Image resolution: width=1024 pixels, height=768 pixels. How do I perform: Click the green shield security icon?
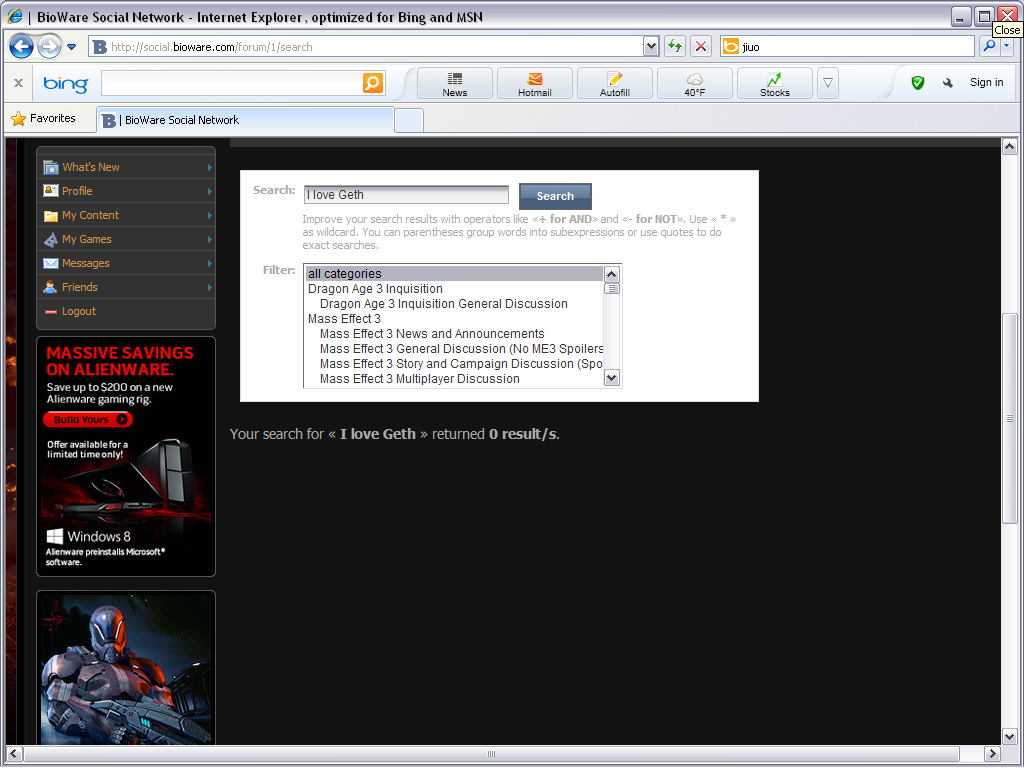click(917, 83)
